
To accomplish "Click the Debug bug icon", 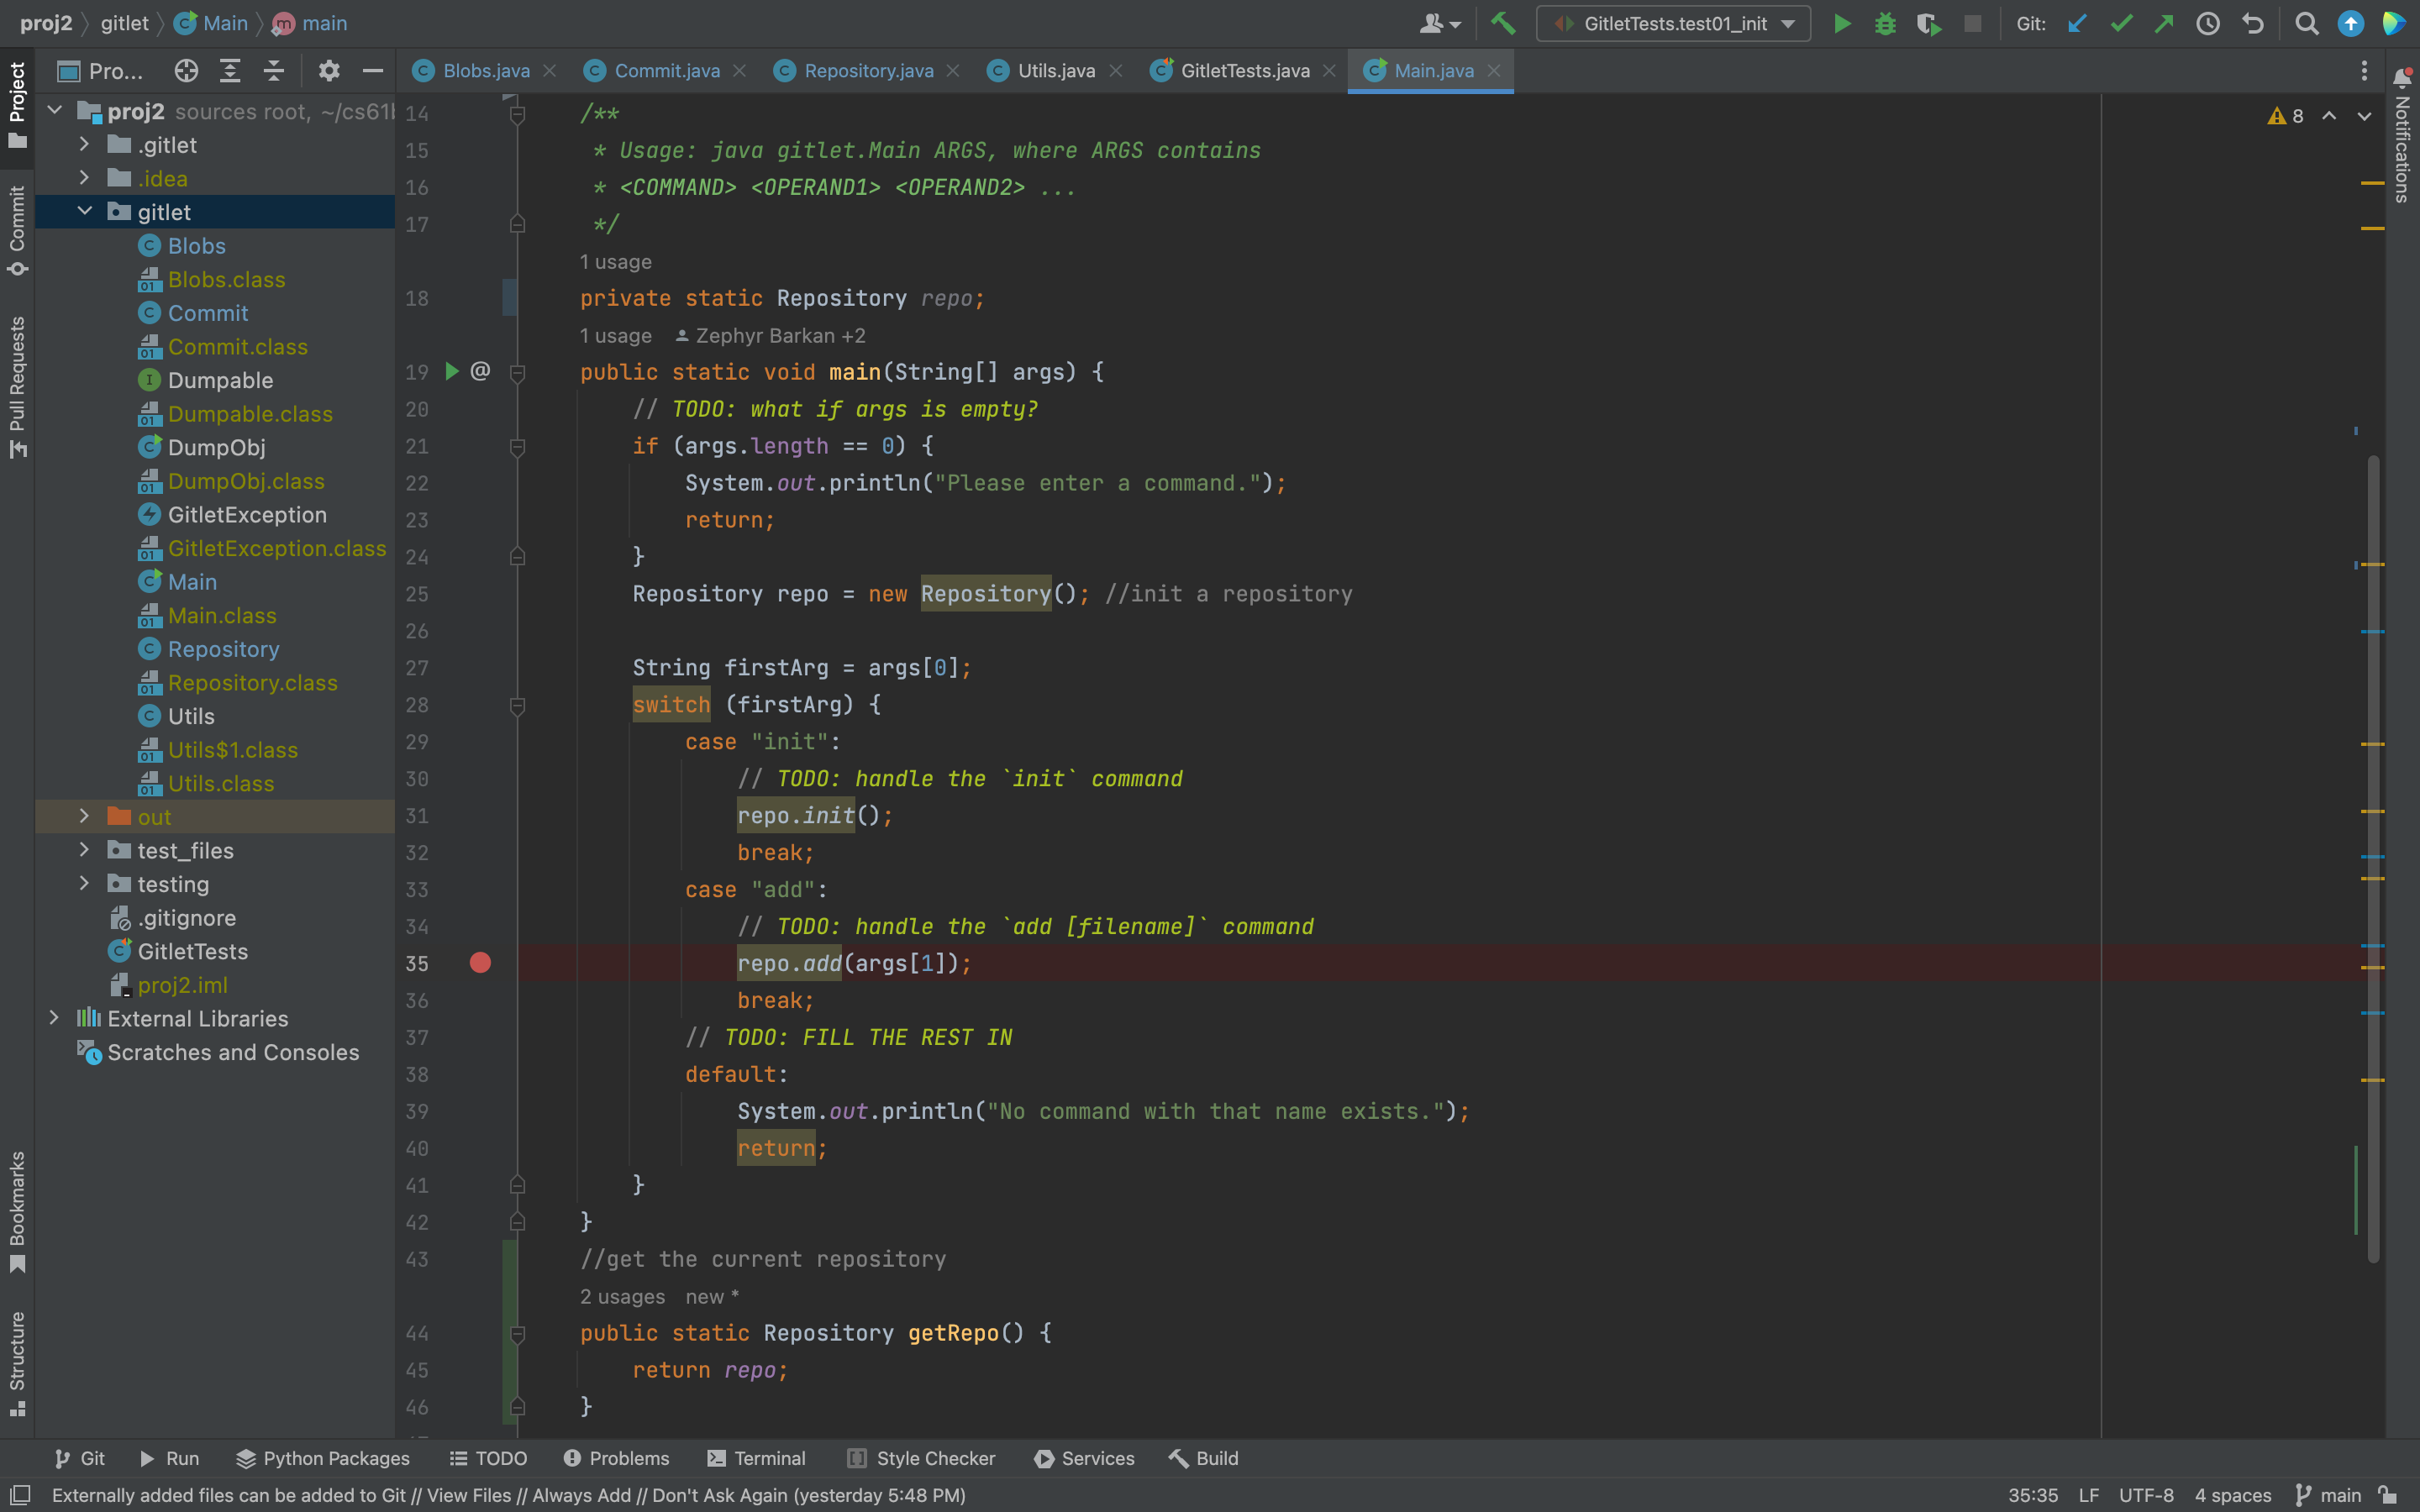I will [1885, 24].
